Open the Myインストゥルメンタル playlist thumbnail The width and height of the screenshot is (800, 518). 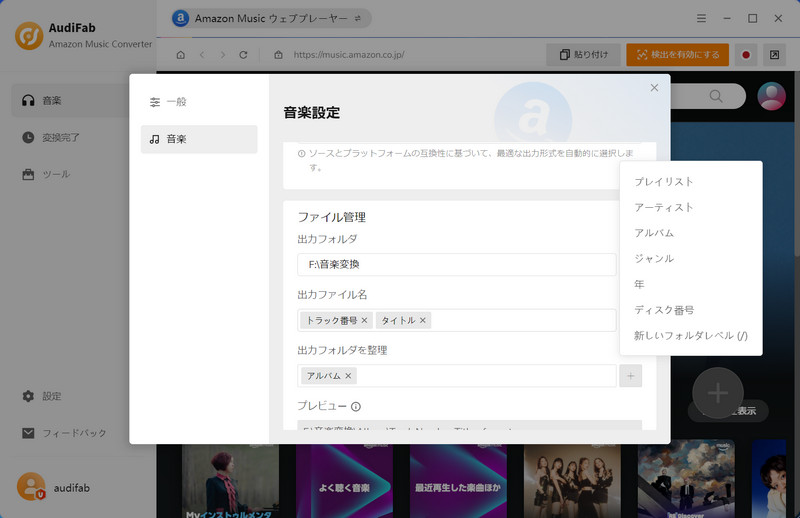click(231, 481)
